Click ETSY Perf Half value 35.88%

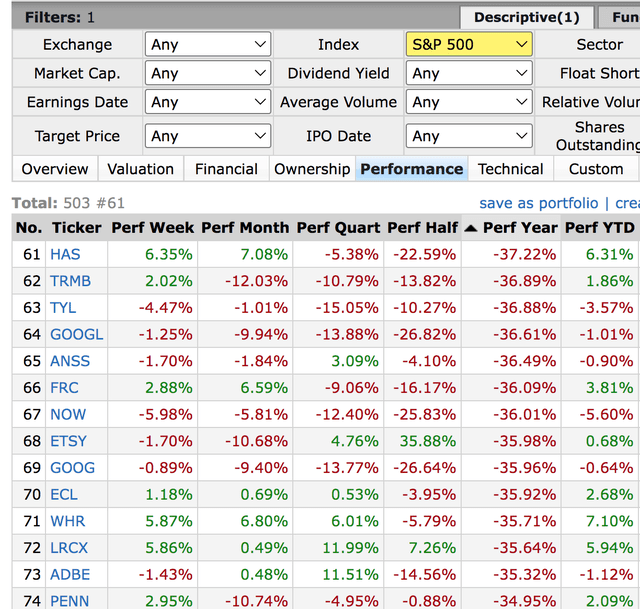pyautogui.click(x=428, y=441)
